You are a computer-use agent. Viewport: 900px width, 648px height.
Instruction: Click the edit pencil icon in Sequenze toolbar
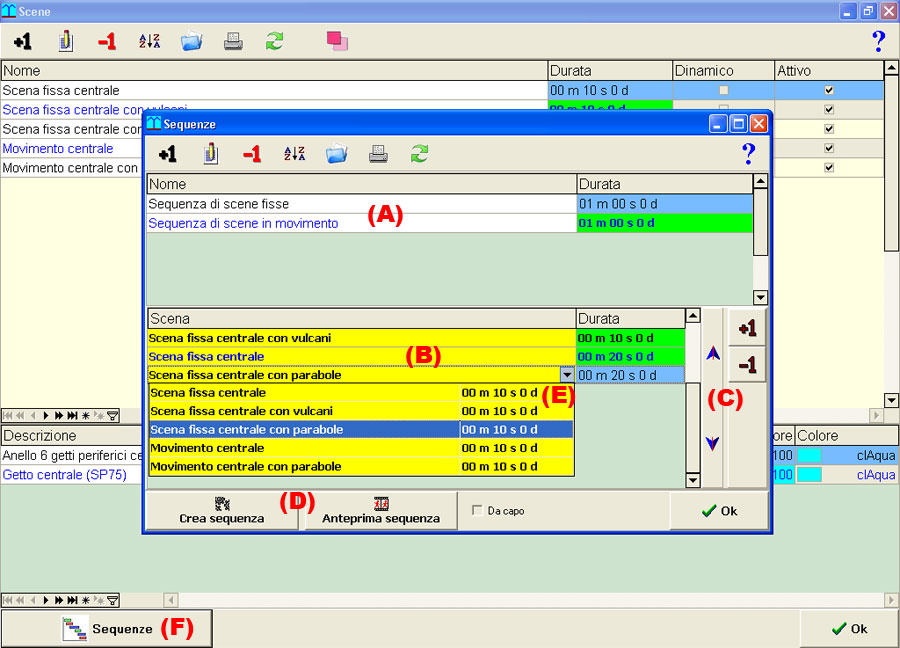(x=211, y=154)
